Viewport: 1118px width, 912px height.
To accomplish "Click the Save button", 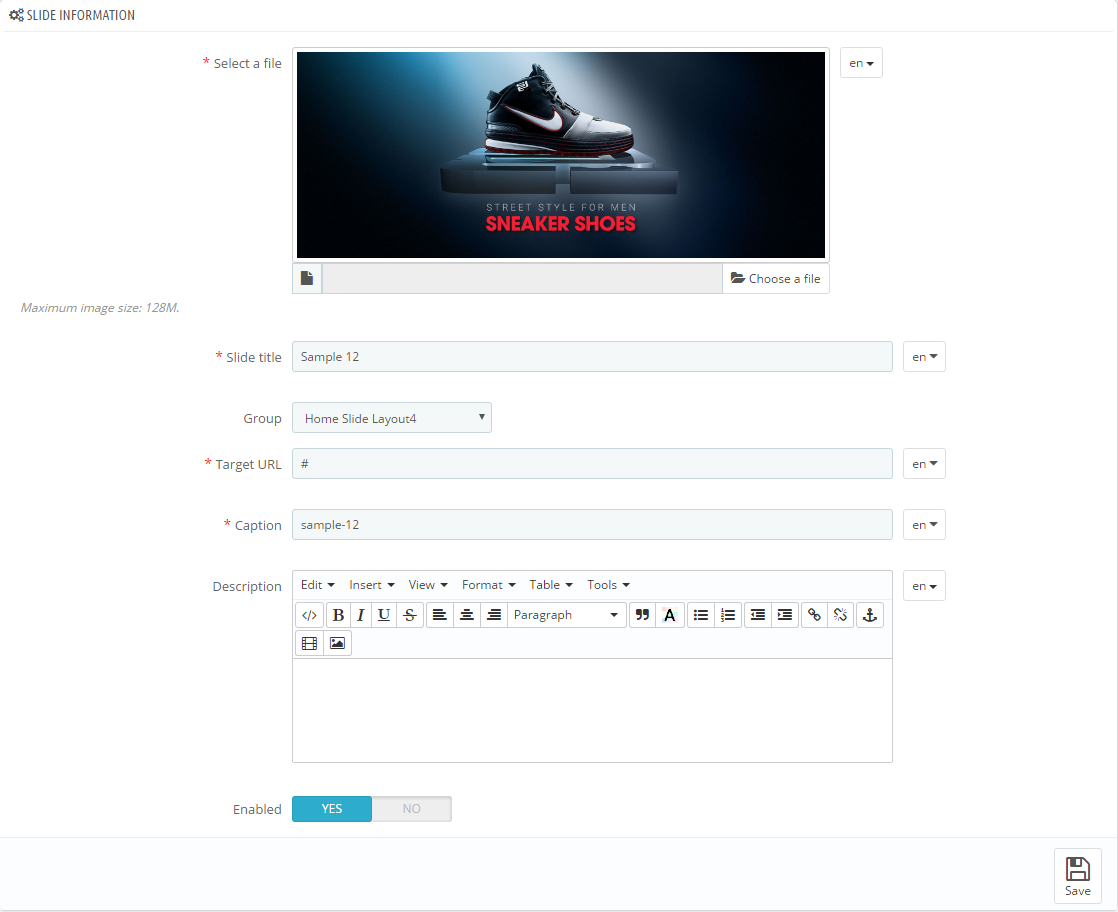I will click(x=1077, y=876).
